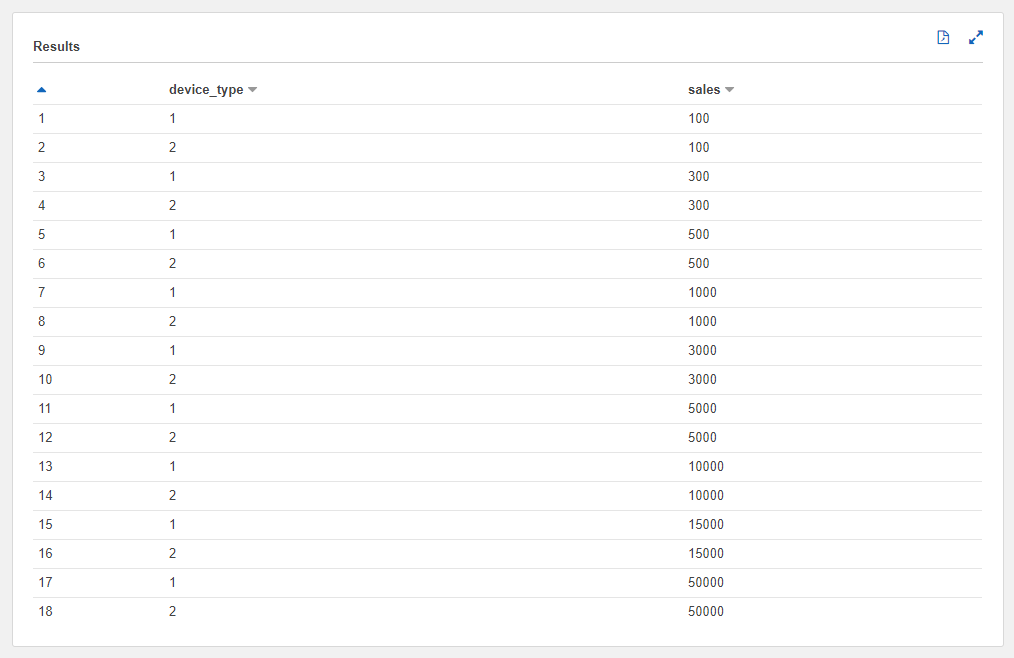
Task: Click sales value 500 in row 6
Action: (698, 263)
